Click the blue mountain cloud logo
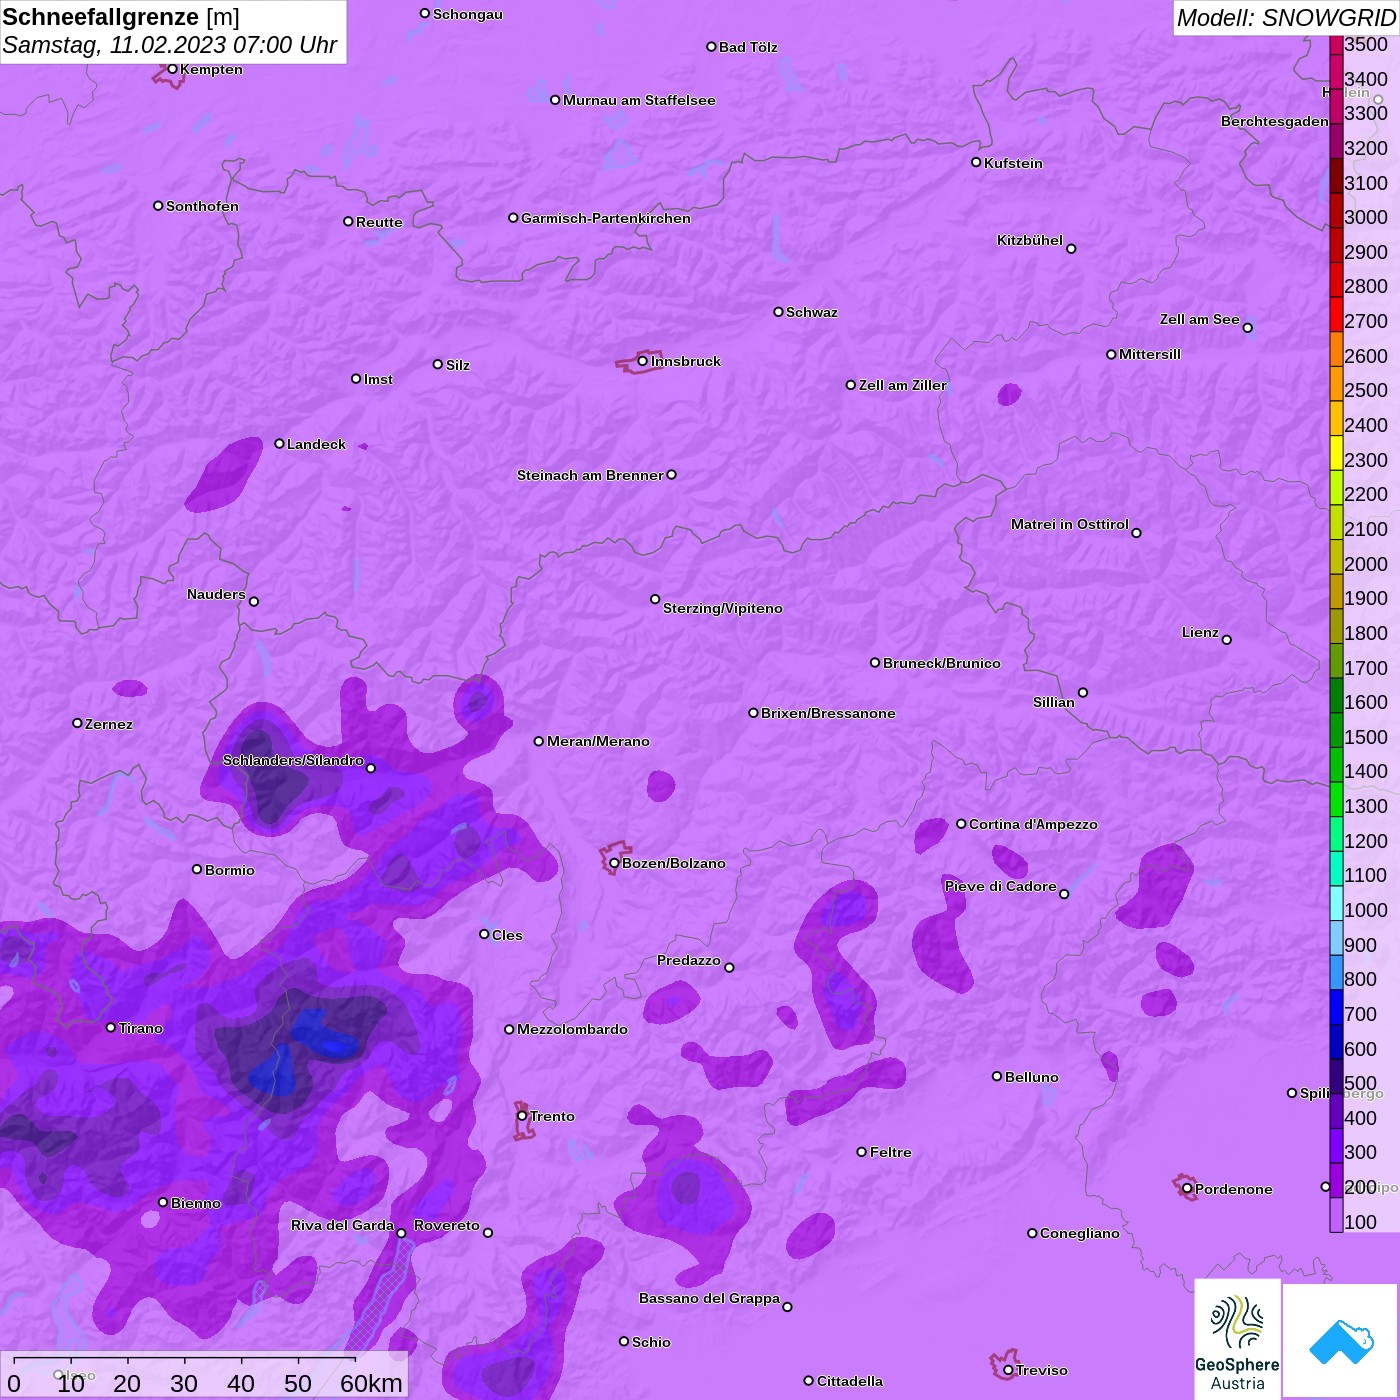Screen dimensions: 1400x1400 1341,1341
